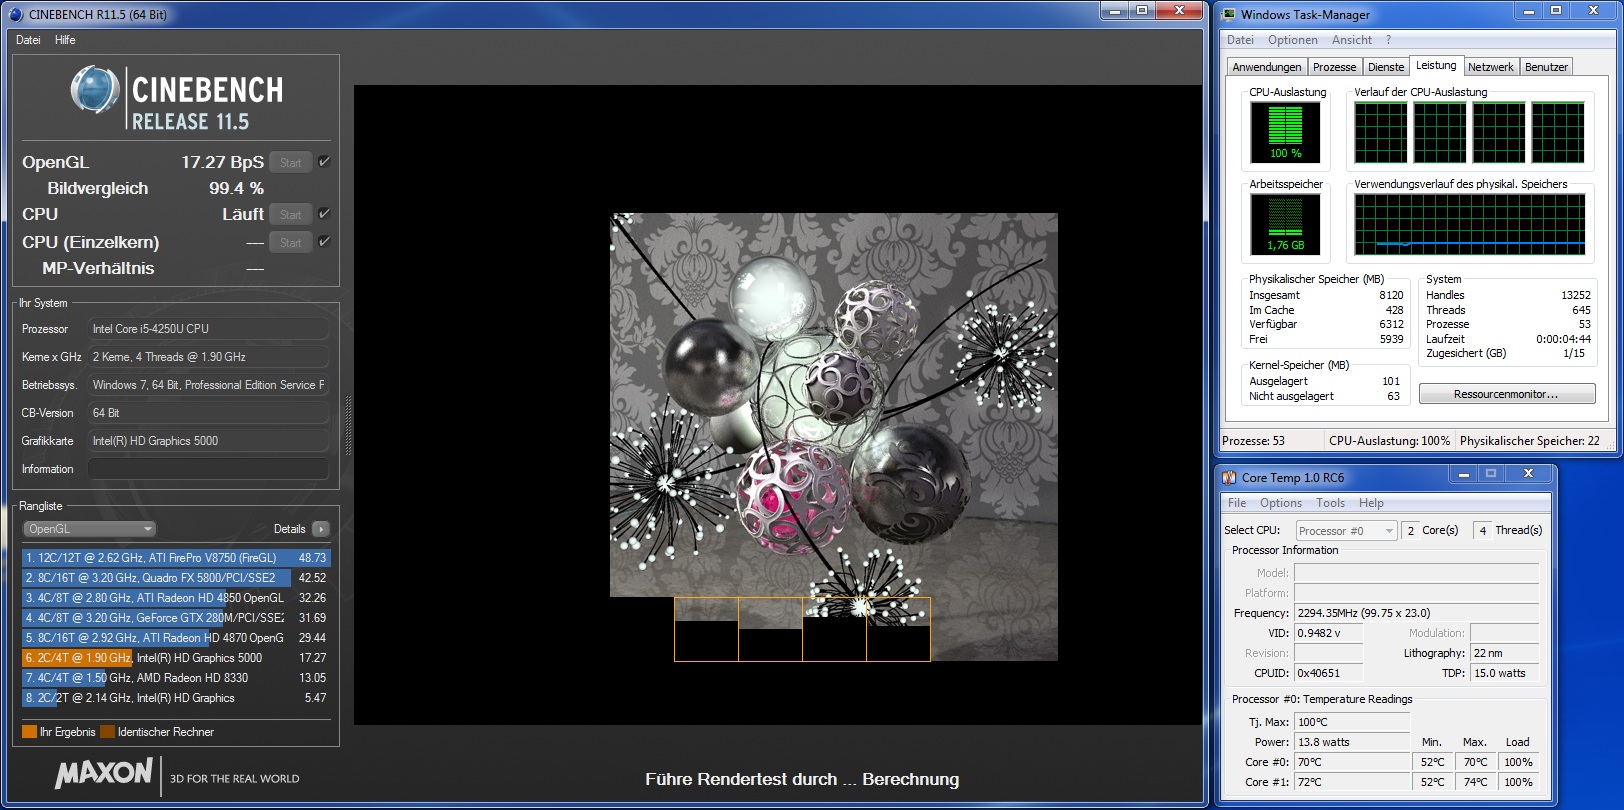Screen dimensions: 1624x810
Task: Click the Core #1 temperature 72°C field
Action: 1352,782
